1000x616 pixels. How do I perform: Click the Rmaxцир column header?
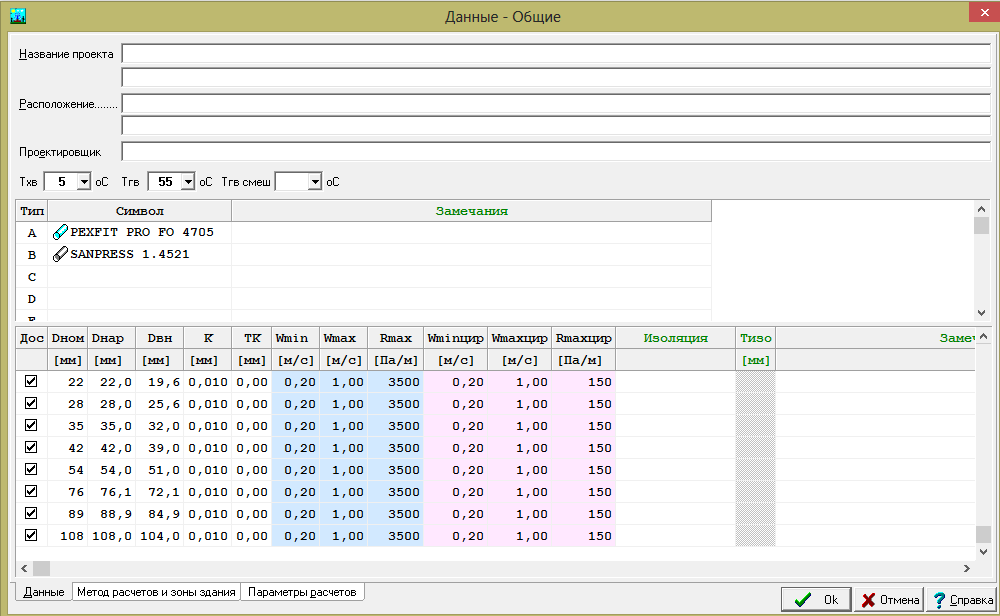point(584,338)
